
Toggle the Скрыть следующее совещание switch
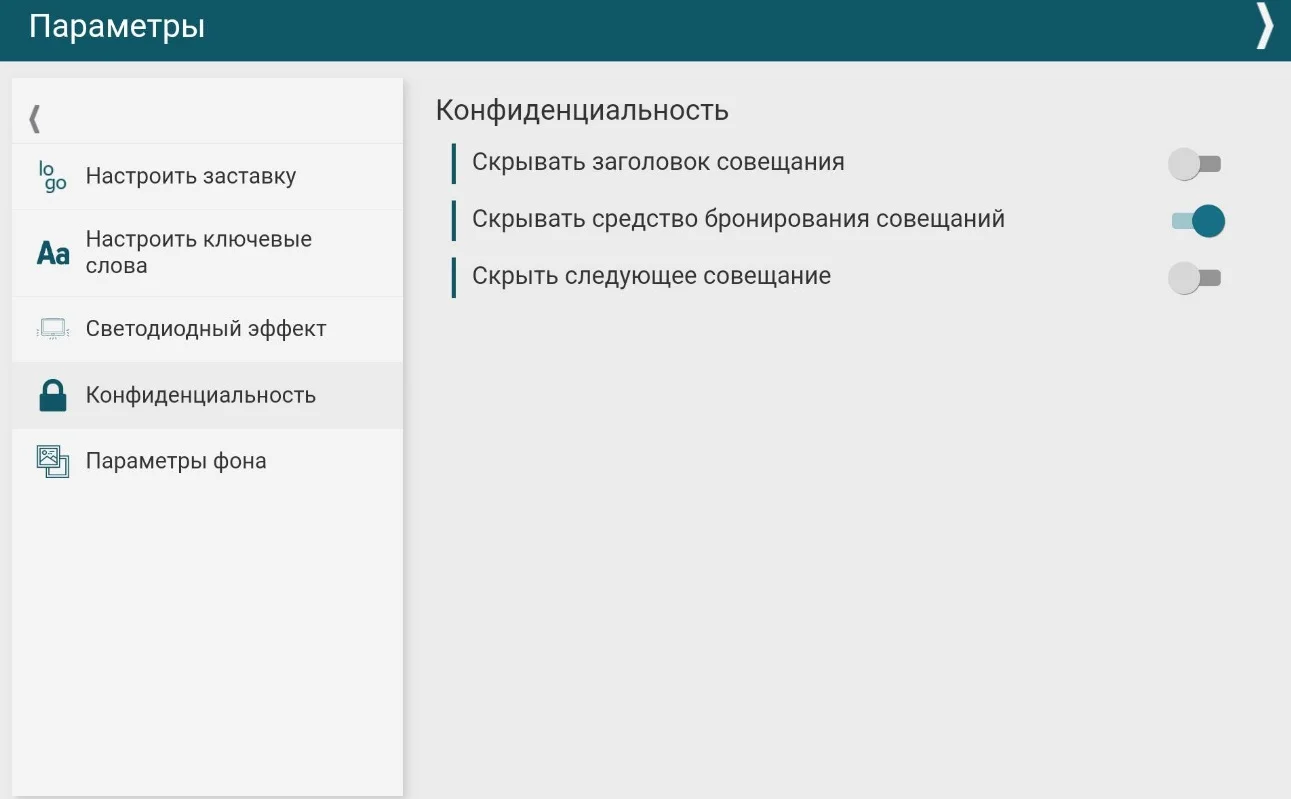[1195, 278]
